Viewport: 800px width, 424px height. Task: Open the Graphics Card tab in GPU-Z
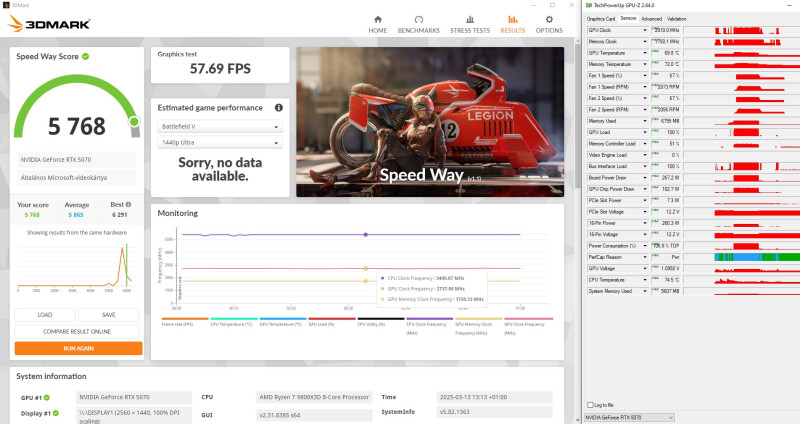[601, 19]
